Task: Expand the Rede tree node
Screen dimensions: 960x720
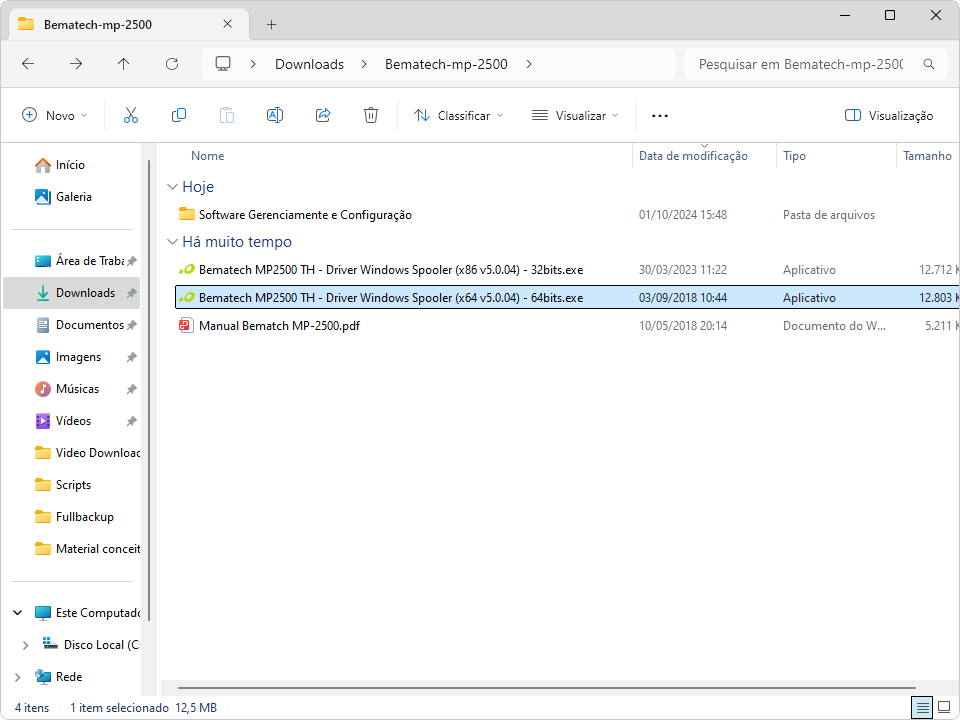Action: [18, 677]
